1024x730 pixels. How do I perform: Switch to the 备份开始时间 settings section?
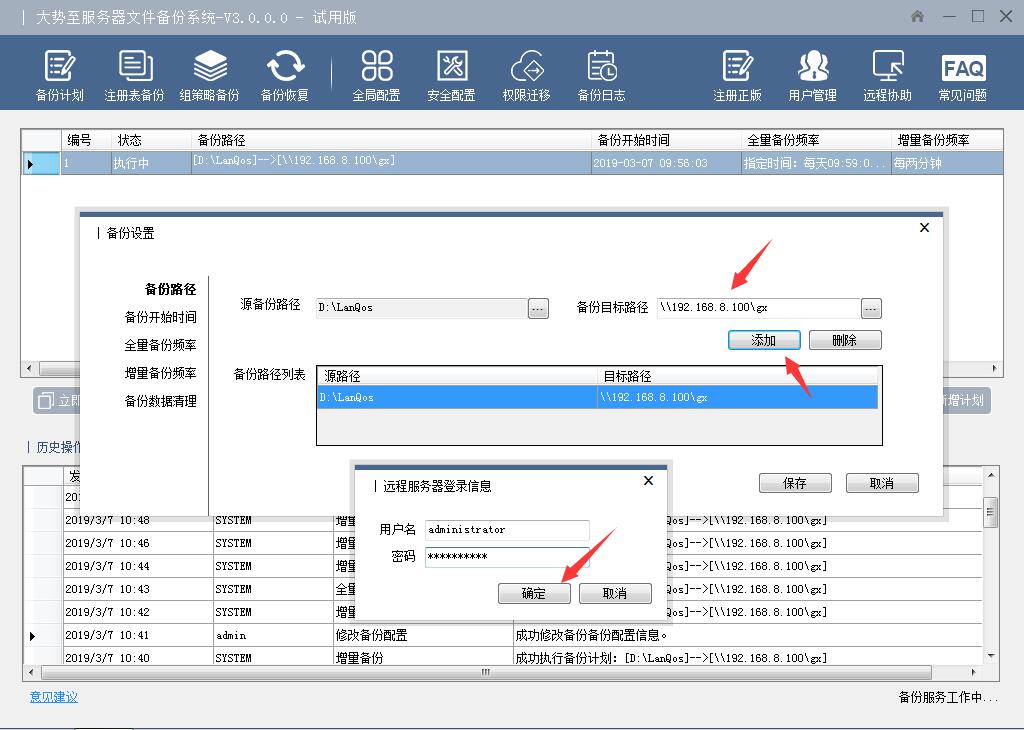coord(160,317)
